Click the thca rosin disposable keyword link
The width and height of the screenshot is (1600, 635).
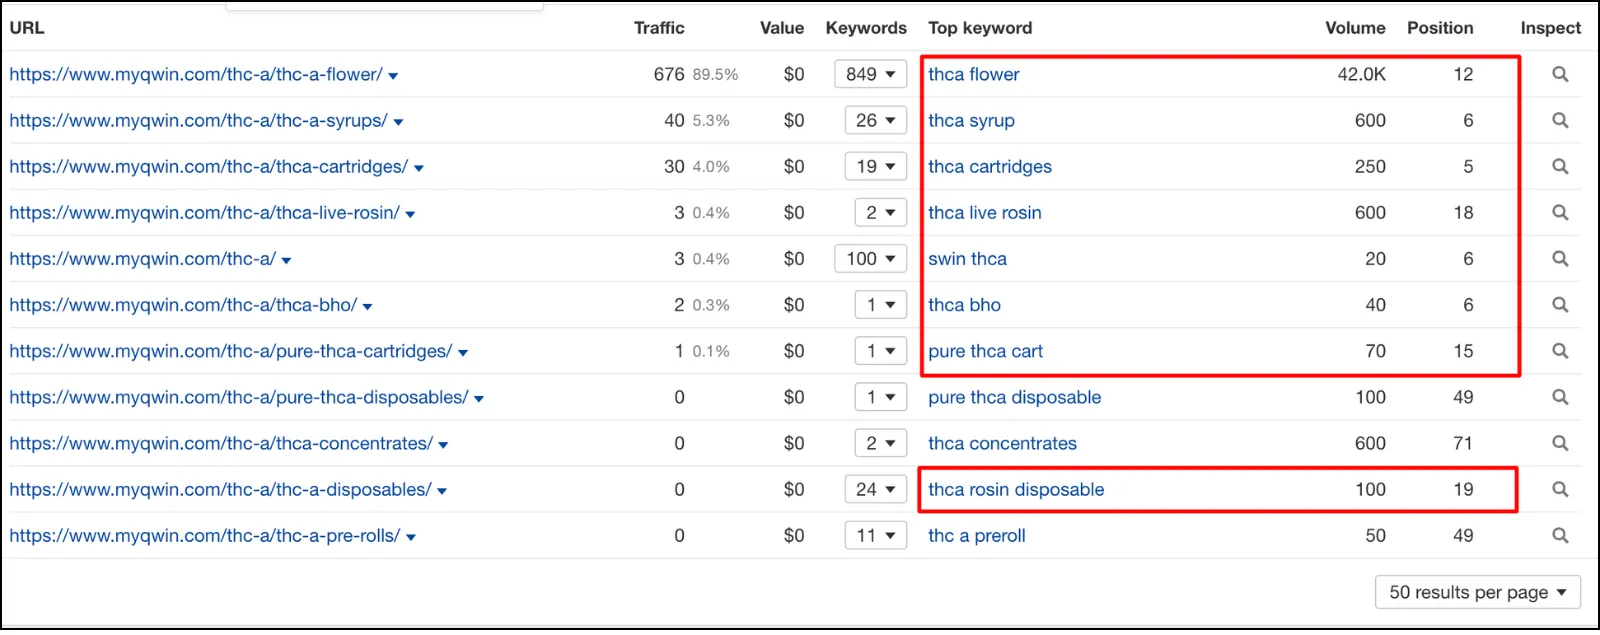tap(1016, 489)
